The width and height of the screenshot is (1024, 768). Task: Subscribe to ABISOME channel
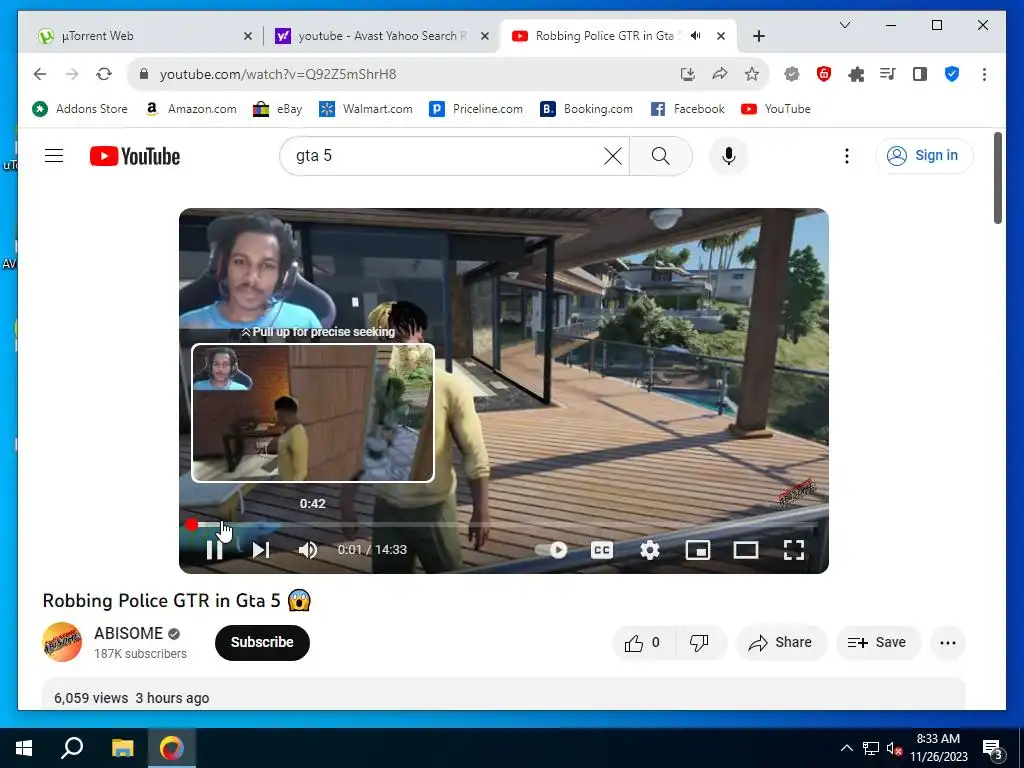(262, 643)
